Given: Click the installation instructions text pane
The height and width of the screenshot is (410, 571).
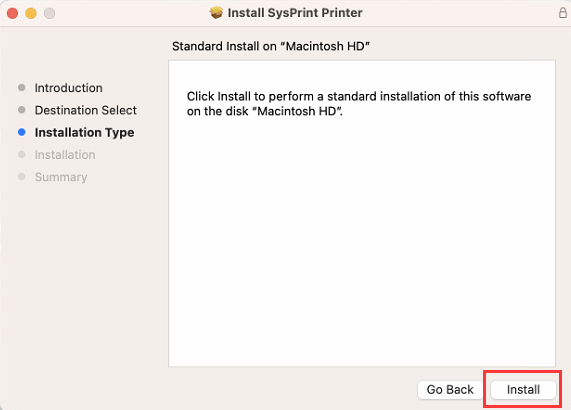Looking at the screenshot, I should pyautogui.click(x=362, y=214).
